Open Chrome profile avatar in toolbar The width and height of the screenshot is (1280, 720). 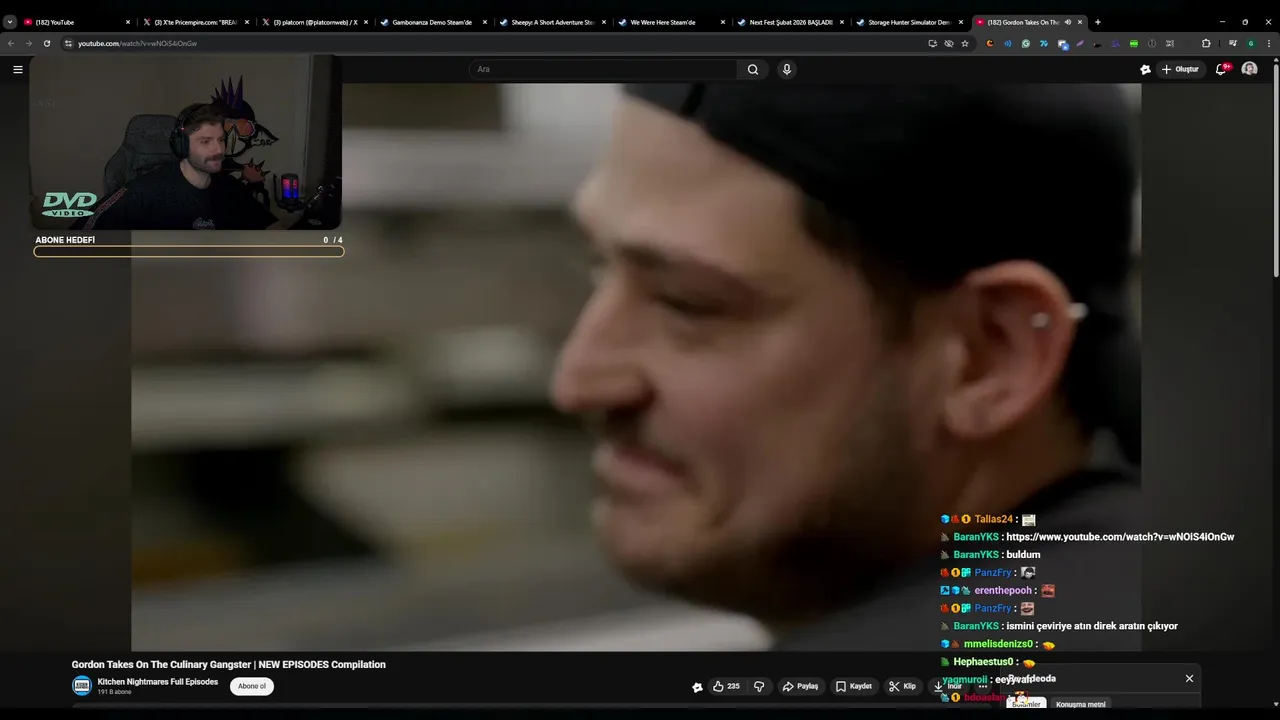pyautogui.click(x=1251, y=43)
